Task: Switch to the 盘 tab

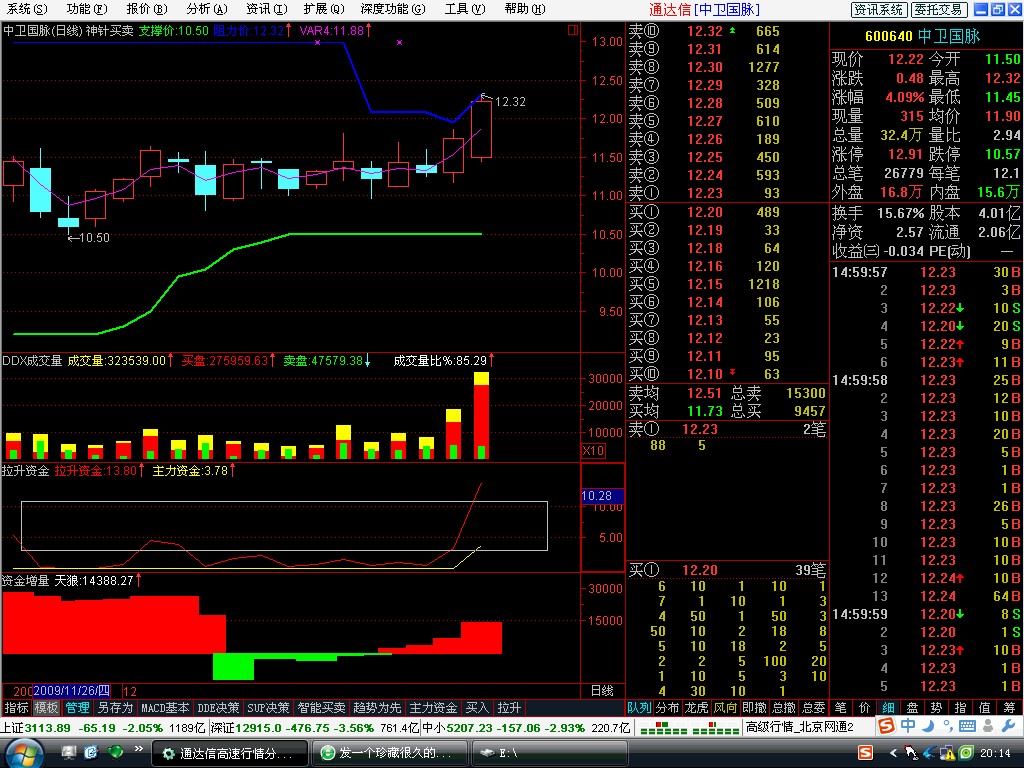Action: coord(913,708)
